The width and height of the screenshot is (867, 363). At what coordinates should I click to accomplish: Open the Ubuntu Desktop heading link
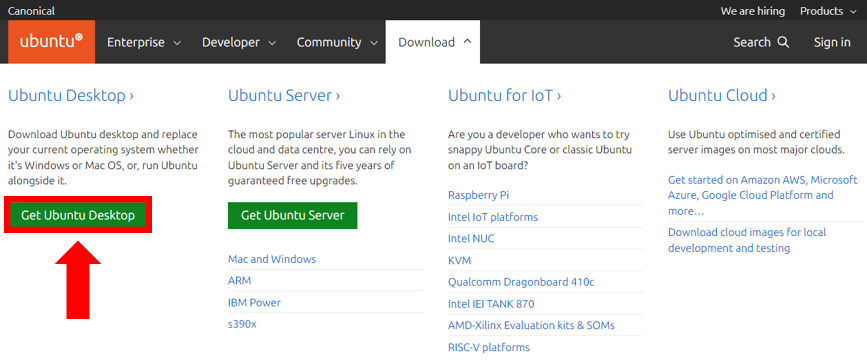click(71, 96)
